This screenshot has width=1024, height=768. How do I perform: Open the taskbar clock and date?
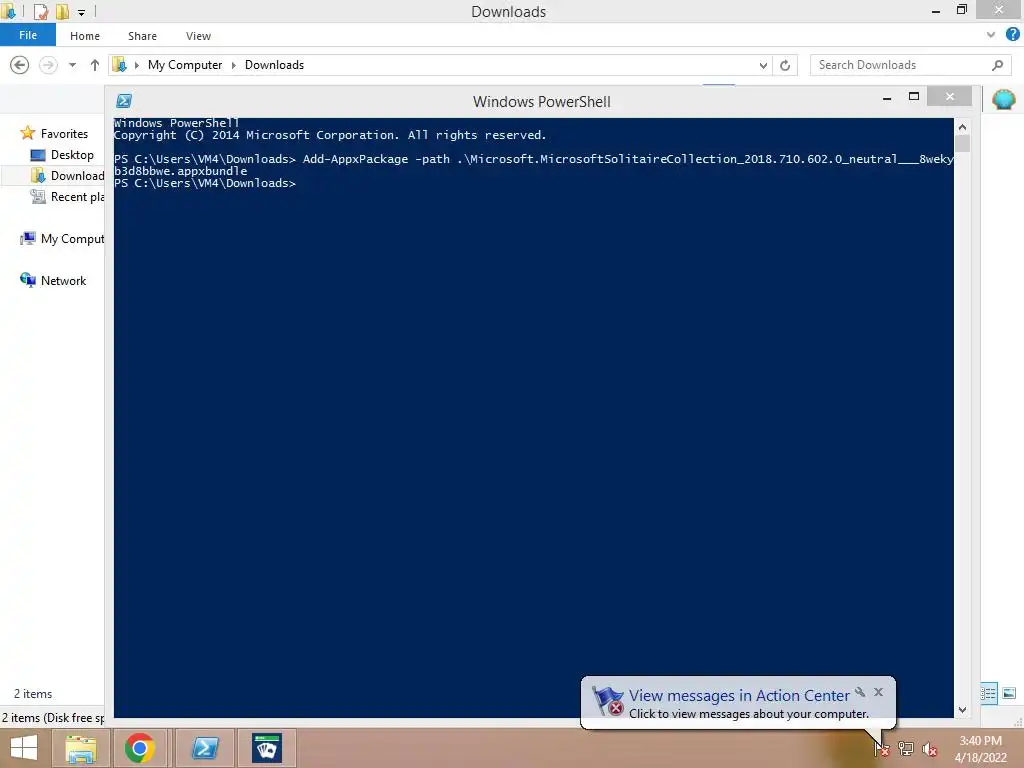coord(980,749)
